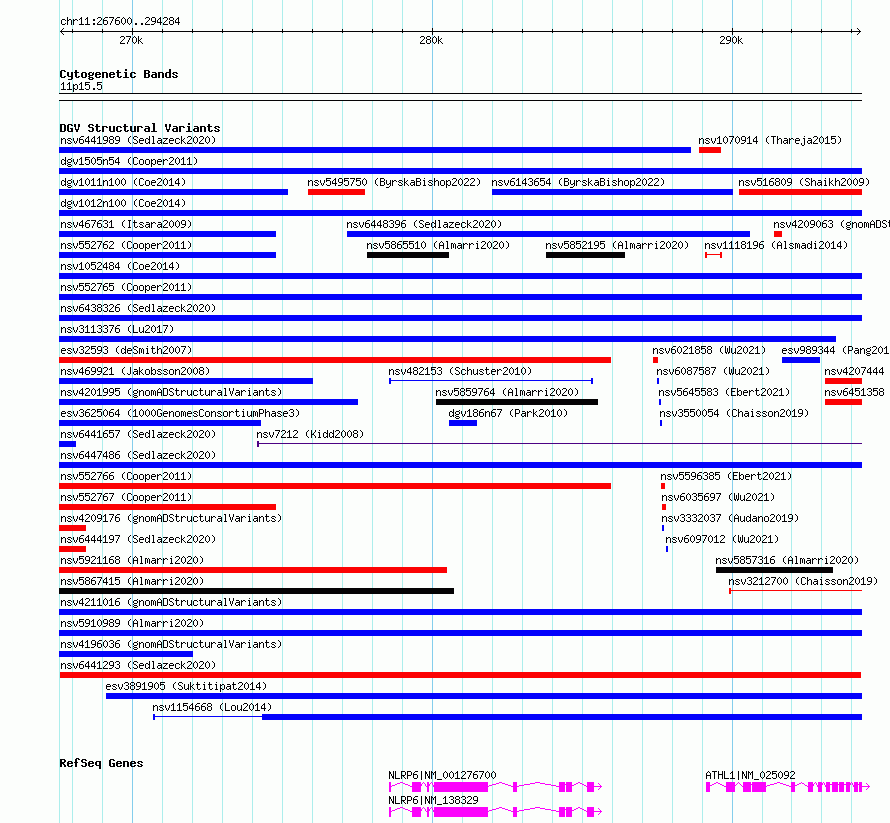Click the NLRP6|NM_138329 gene label
The height and width of the screenshot is (823, 890).
tap(433, 800)
